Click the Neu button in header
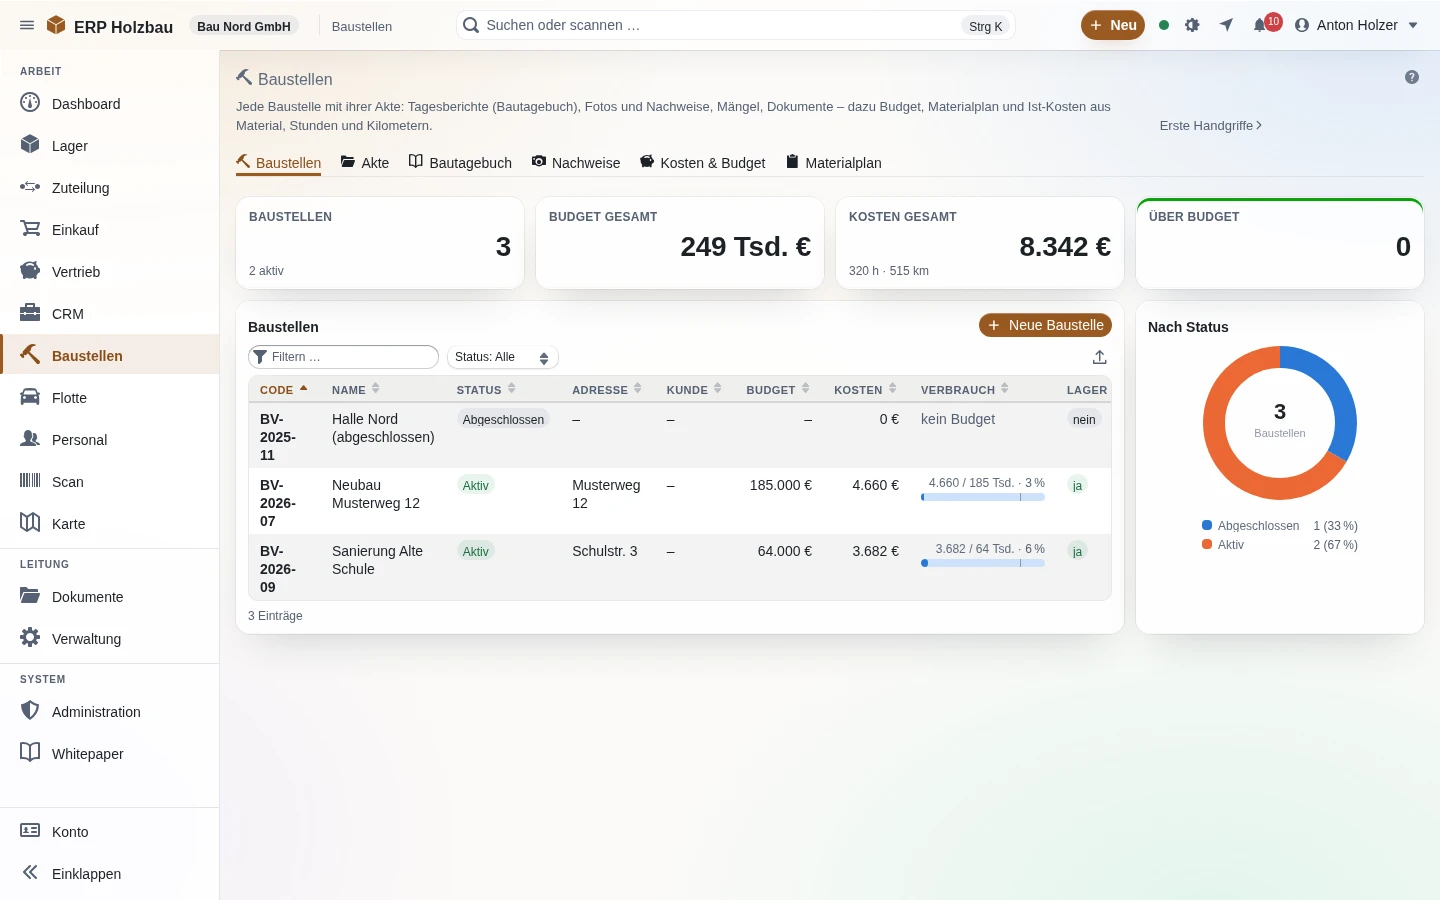 point(1113,25)
